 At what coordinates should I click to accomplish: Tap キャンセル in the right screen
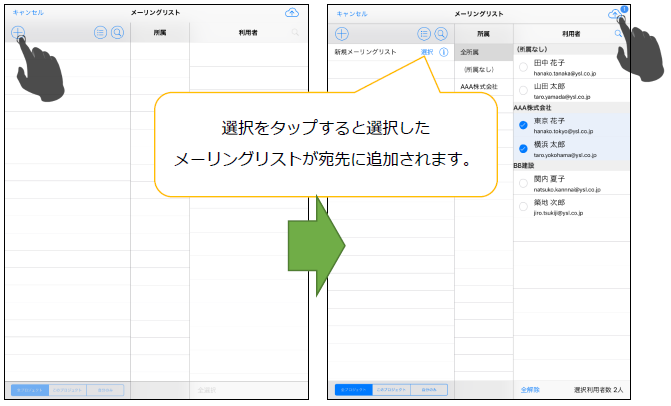coord(354,13)
